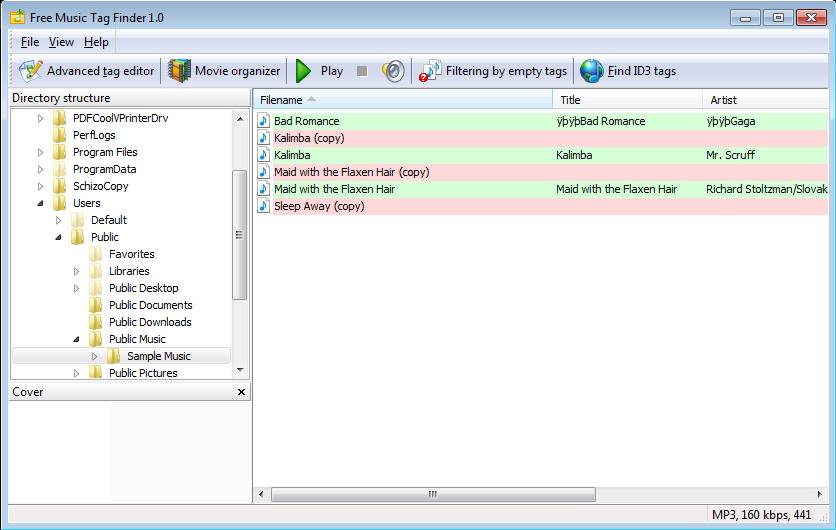Click Find ID3 tags globe icon

point(592,71)
